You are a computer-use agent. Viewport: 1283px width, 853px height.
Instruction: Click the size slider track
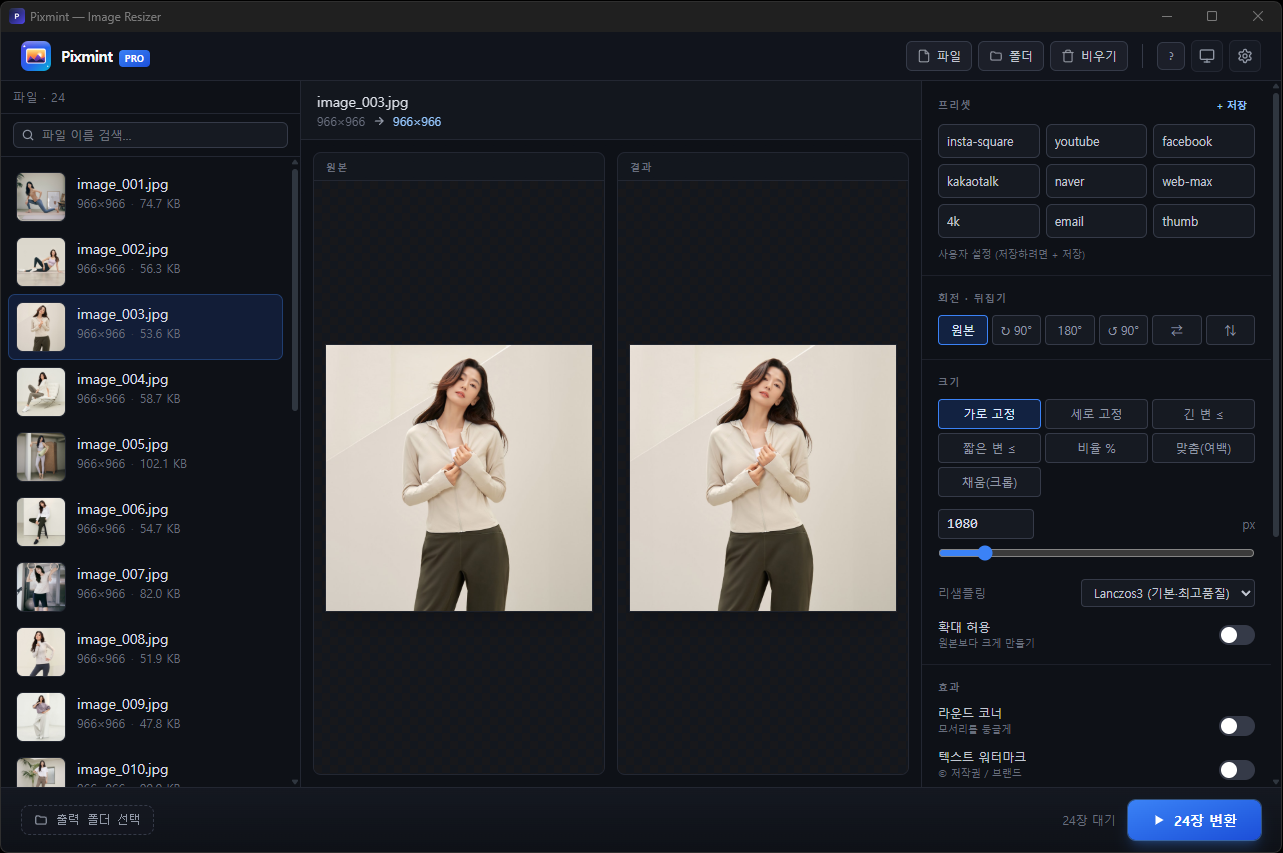[1096, 553]
